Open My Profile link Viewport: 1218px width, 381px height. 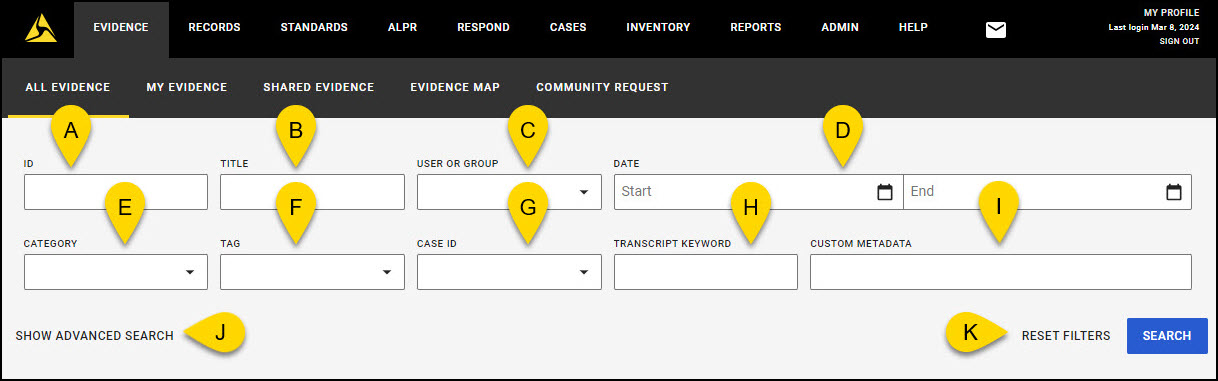point(1171,12)
